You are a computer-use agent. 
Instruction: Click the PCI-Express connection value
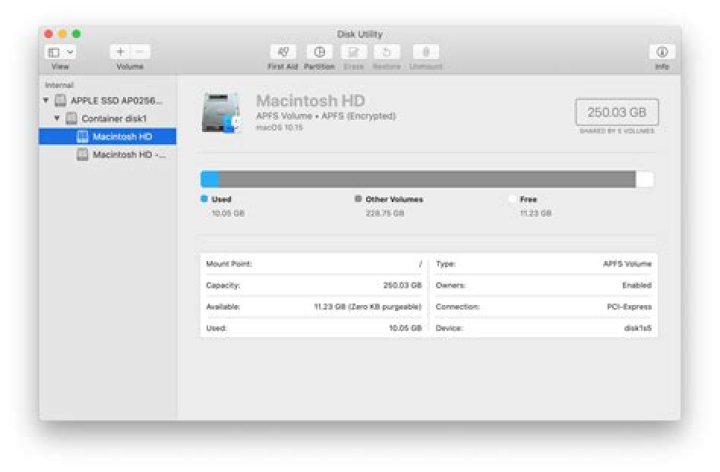point(629,307)
